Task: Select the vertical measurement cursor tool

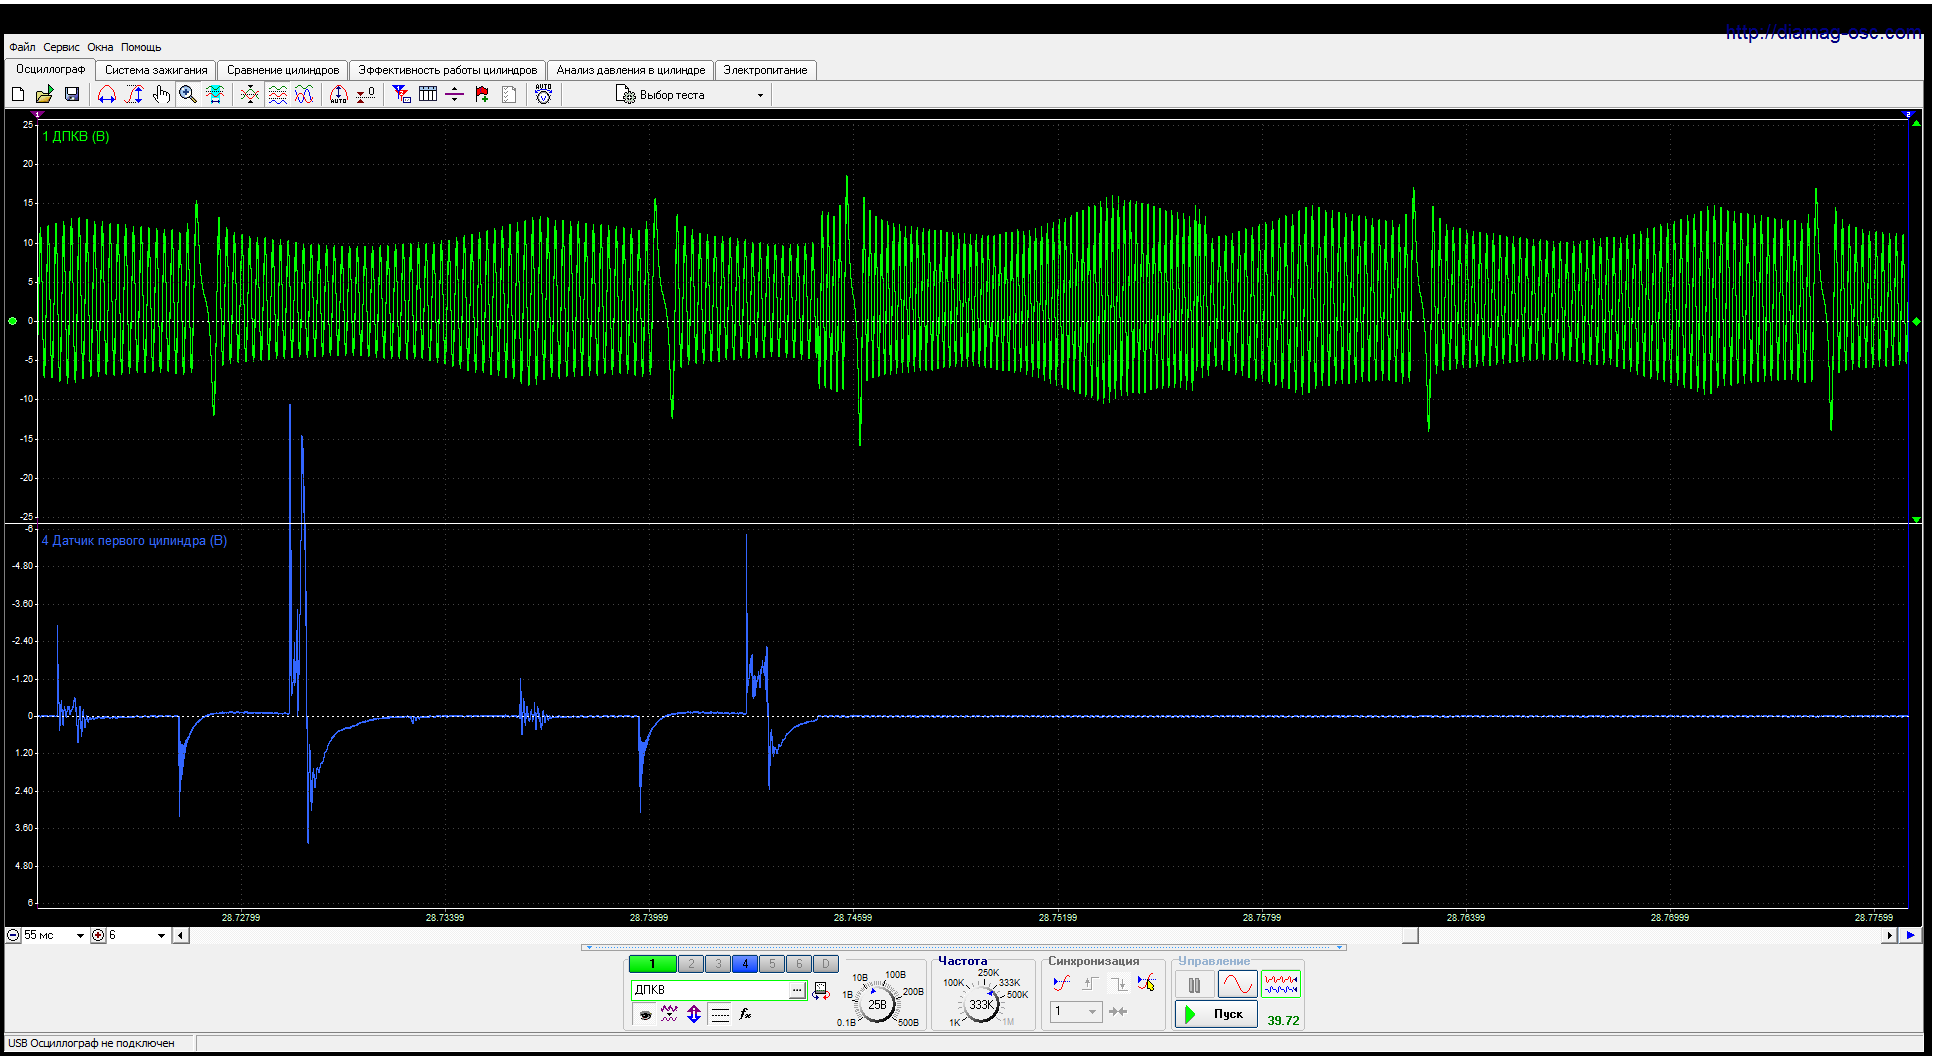Action: click(134, 94)
